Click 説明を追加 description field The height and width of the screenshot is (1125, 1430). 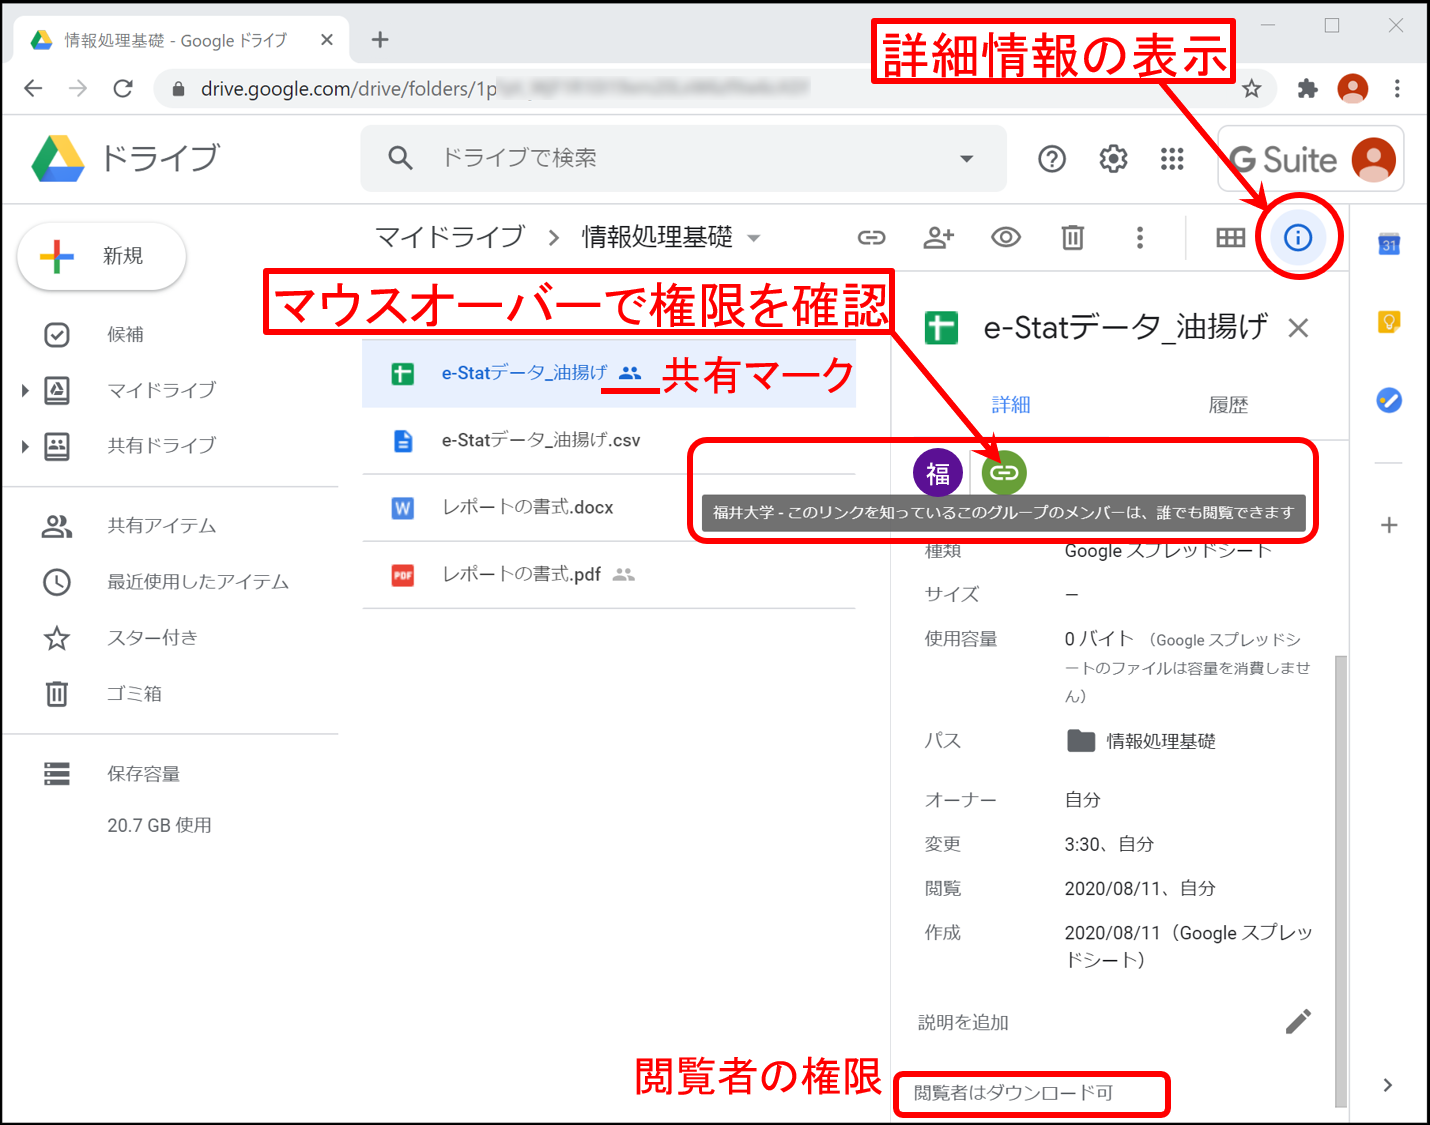[963, 1022]
